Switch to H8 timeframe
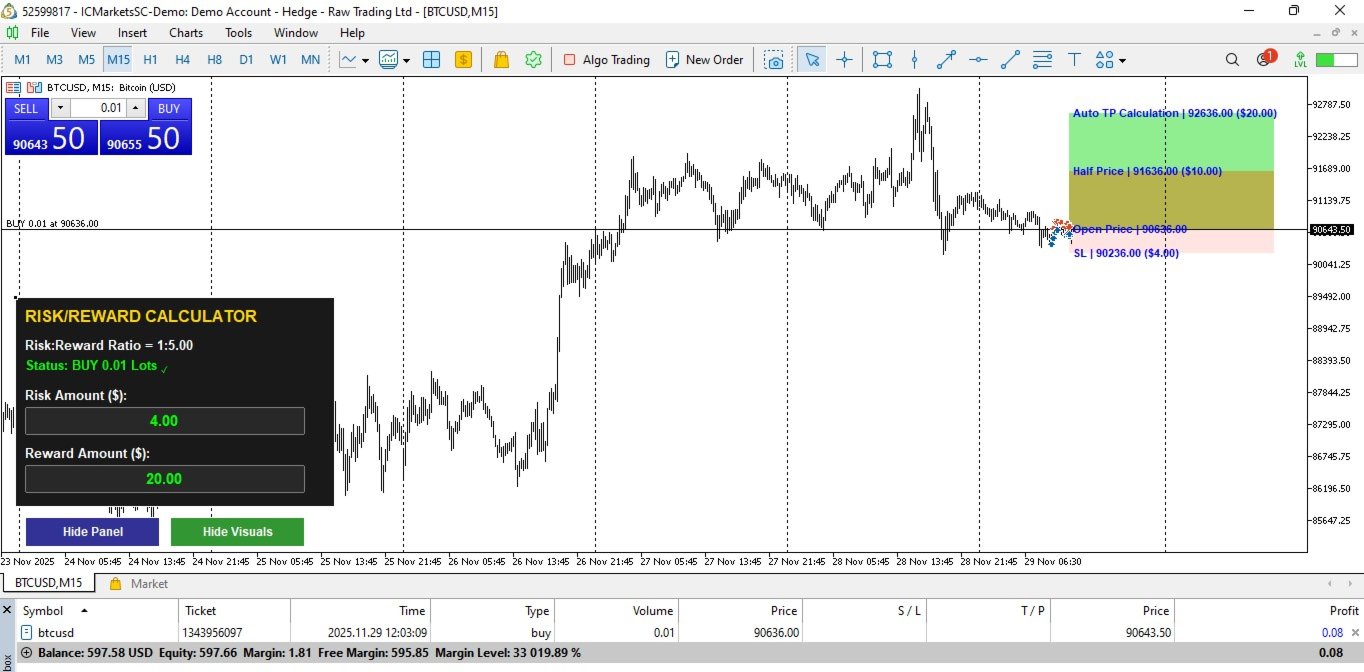 click(x=214, y=60)
